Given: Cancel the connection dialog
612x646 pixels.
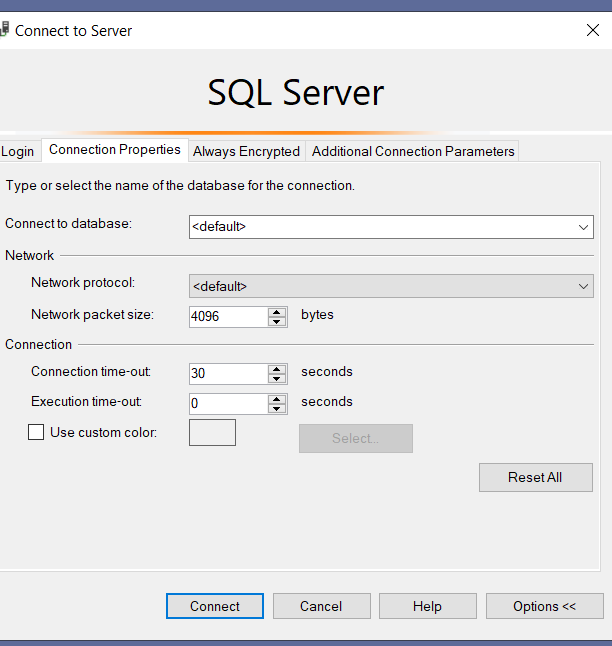Looking at the screenshot, I should 321,606.
